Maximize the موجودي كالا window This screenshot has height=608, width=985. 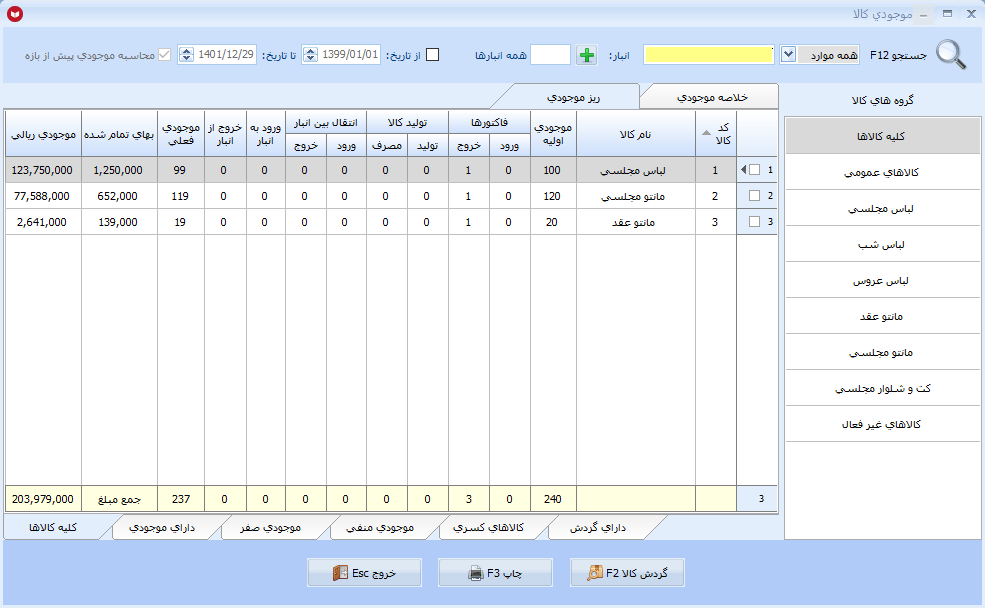pyautogui.click(x=947, y=13)
